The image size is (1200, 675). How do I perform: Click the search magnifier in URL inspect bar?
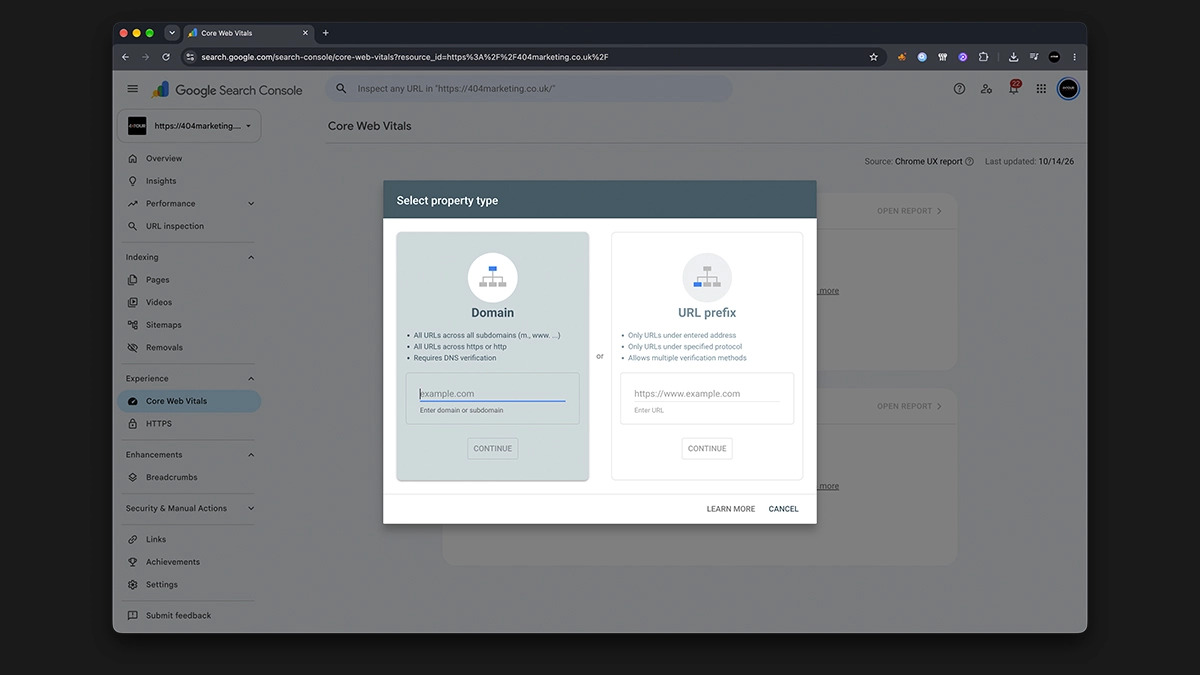(342, 89)
